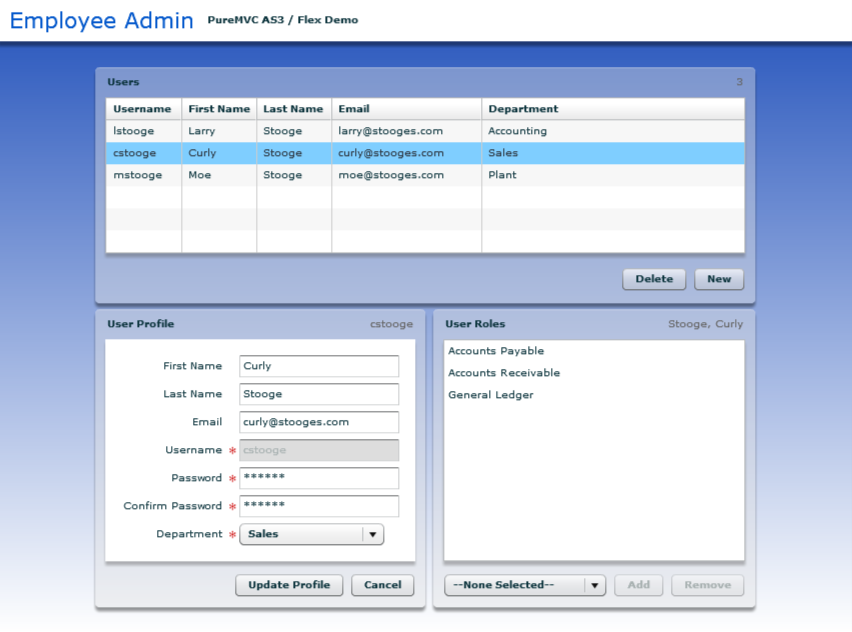
Task: Click the cstooge label in User Profile header
Action: pyautogui.click(x=391, y=324)
